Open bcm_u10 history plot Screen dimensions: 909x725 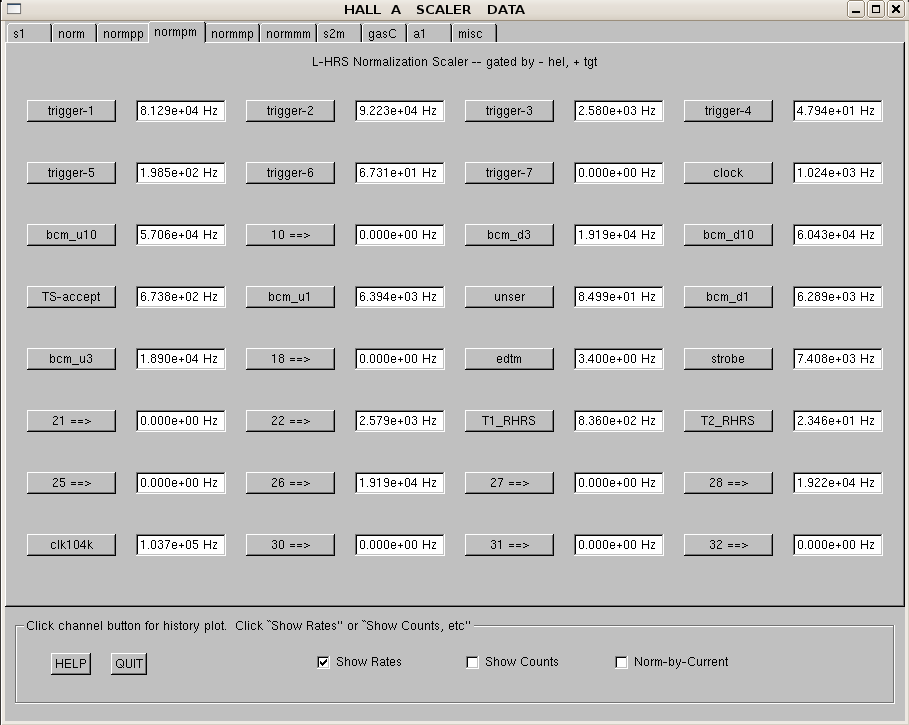pos(71,235)
